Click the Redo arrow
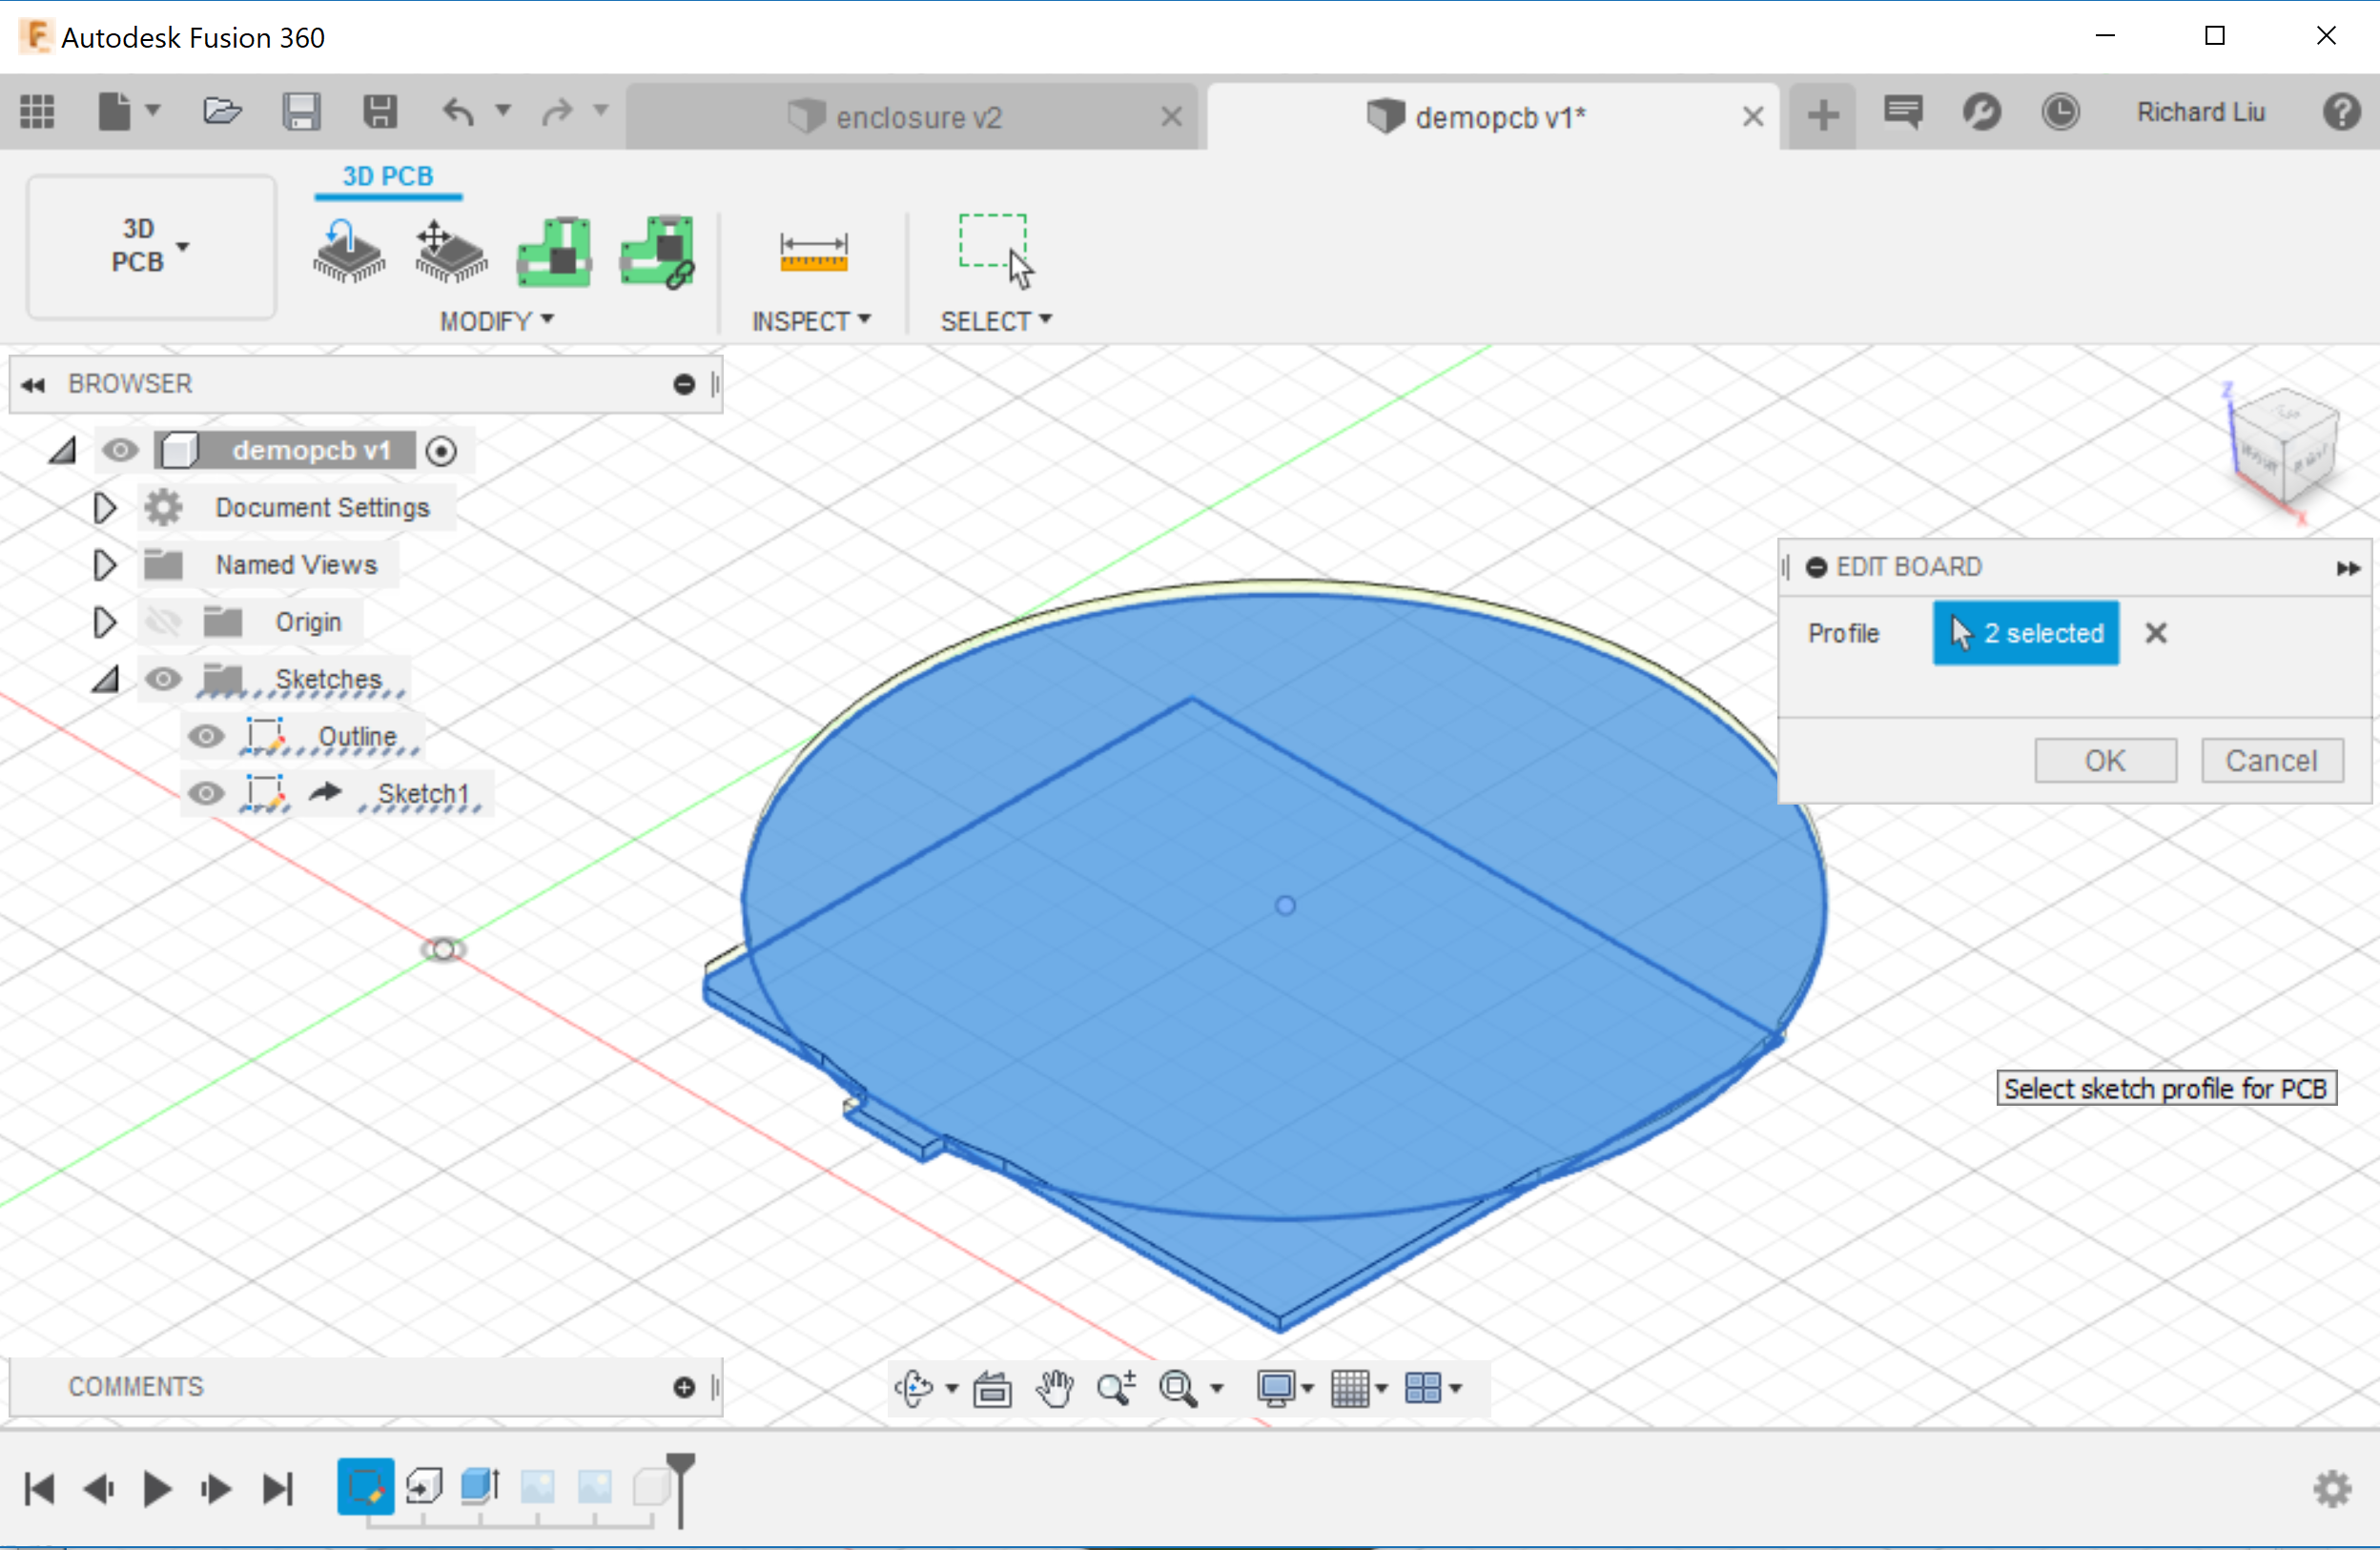This screenshot has width=2380, height=1550. pos(557,112)
